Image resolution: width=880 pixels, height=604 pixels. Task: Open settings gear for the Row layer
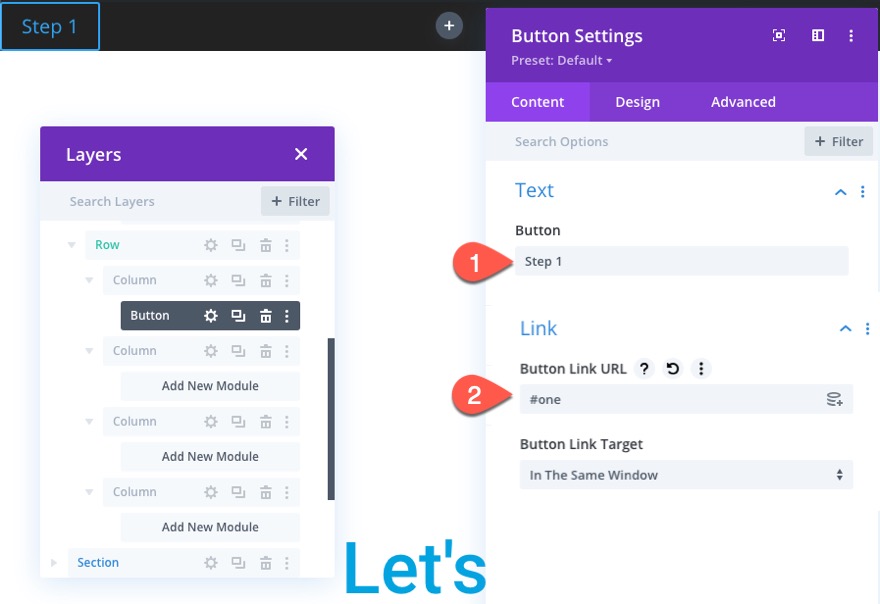coord(210,245)
